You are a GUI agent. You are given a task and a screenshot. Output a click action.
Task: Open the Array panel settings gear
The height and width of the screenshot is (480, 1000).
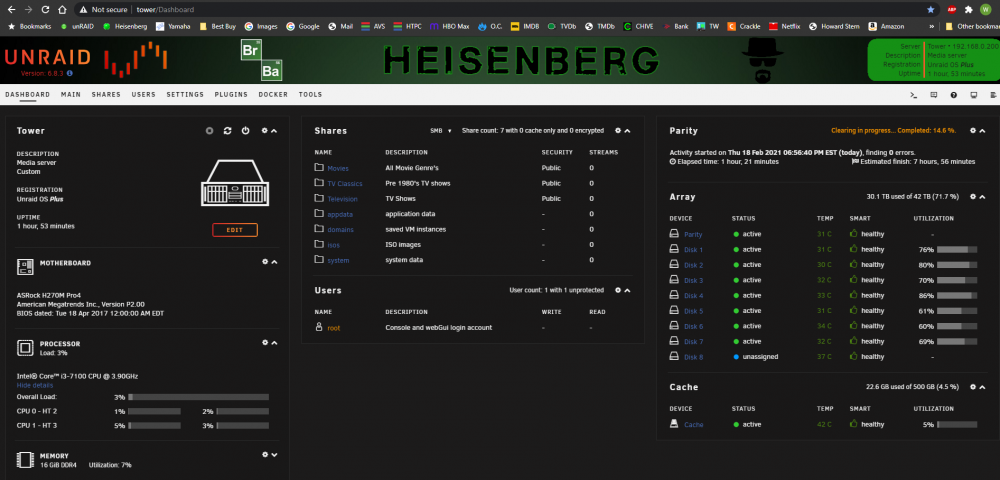coord(973,196)
